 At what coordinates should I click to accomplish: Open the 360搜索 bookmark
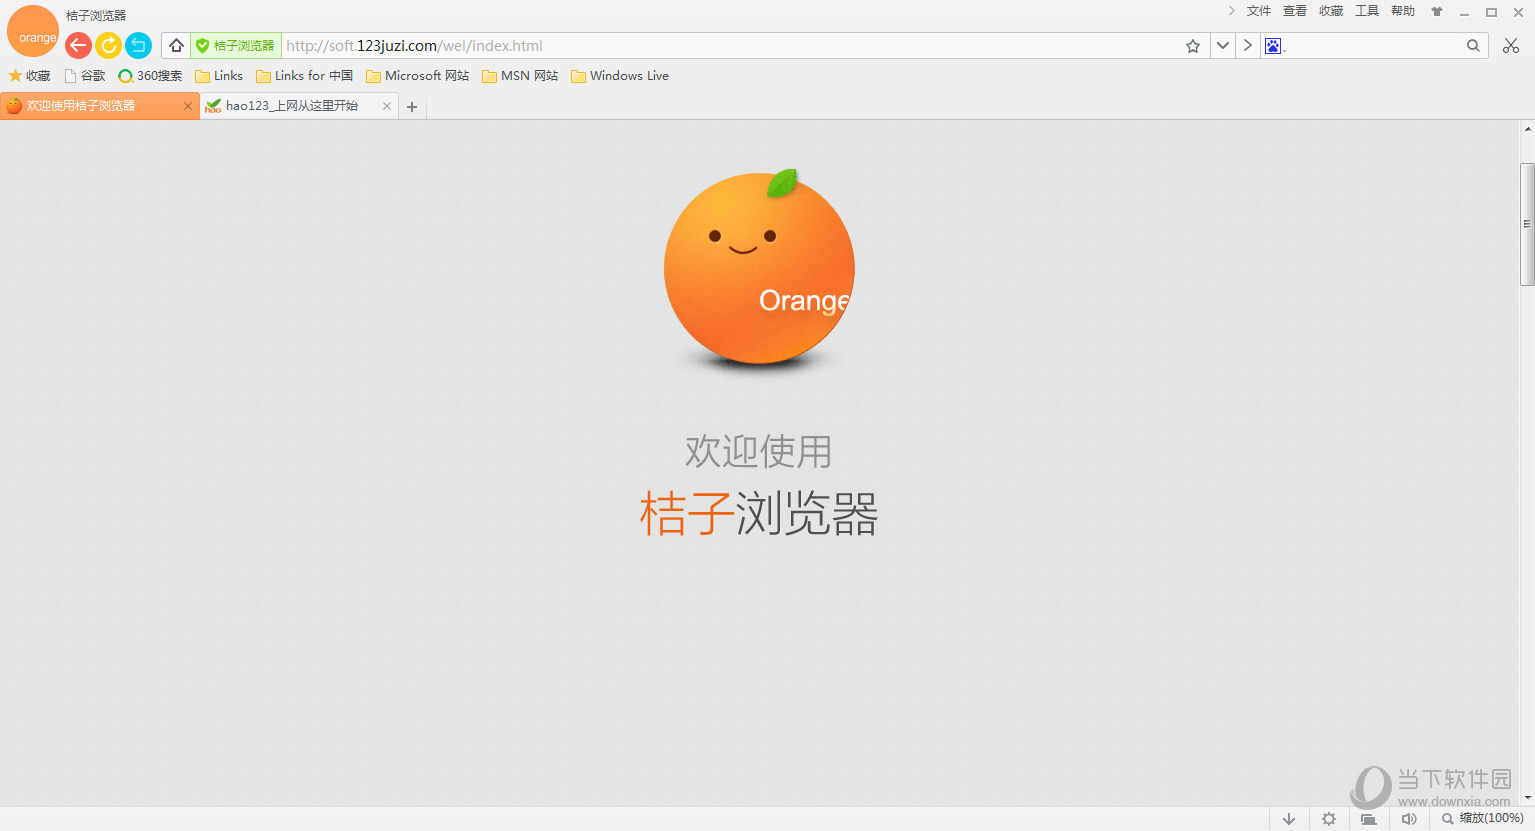pos(150,76)
